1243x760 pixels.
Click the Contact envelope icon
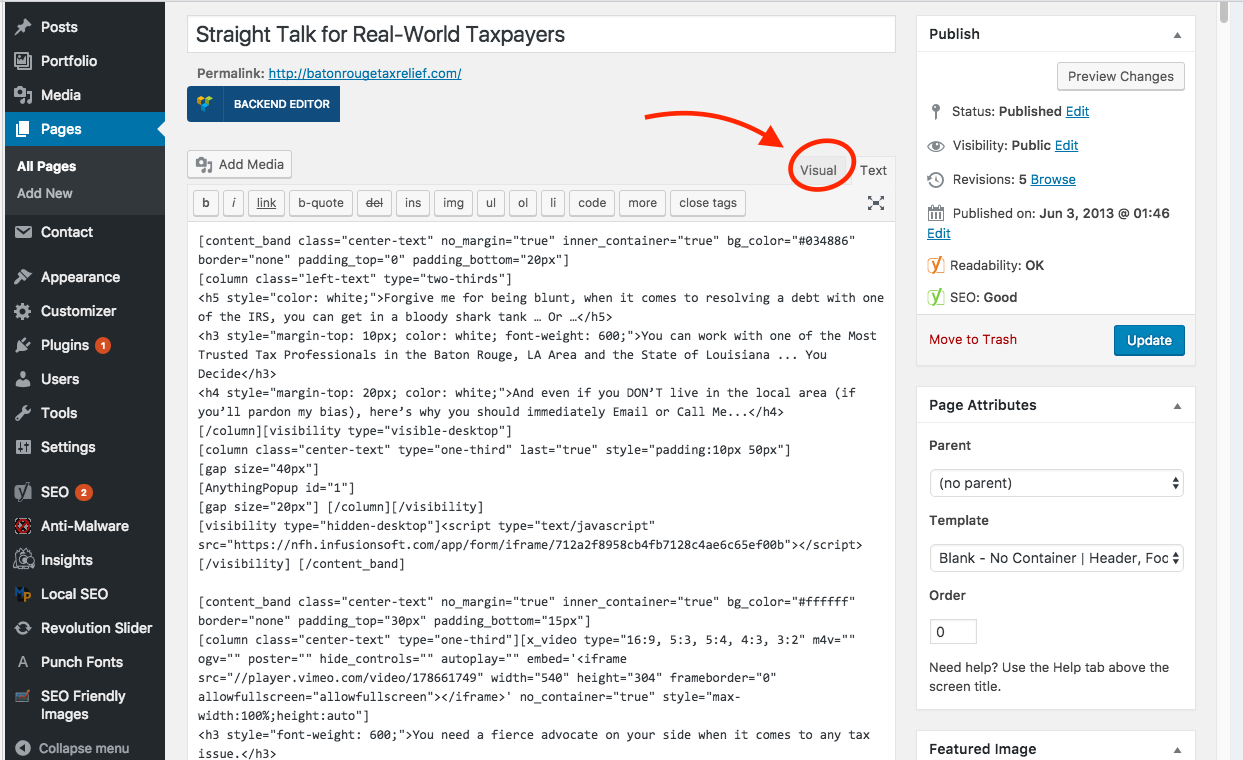coord(22,232)
